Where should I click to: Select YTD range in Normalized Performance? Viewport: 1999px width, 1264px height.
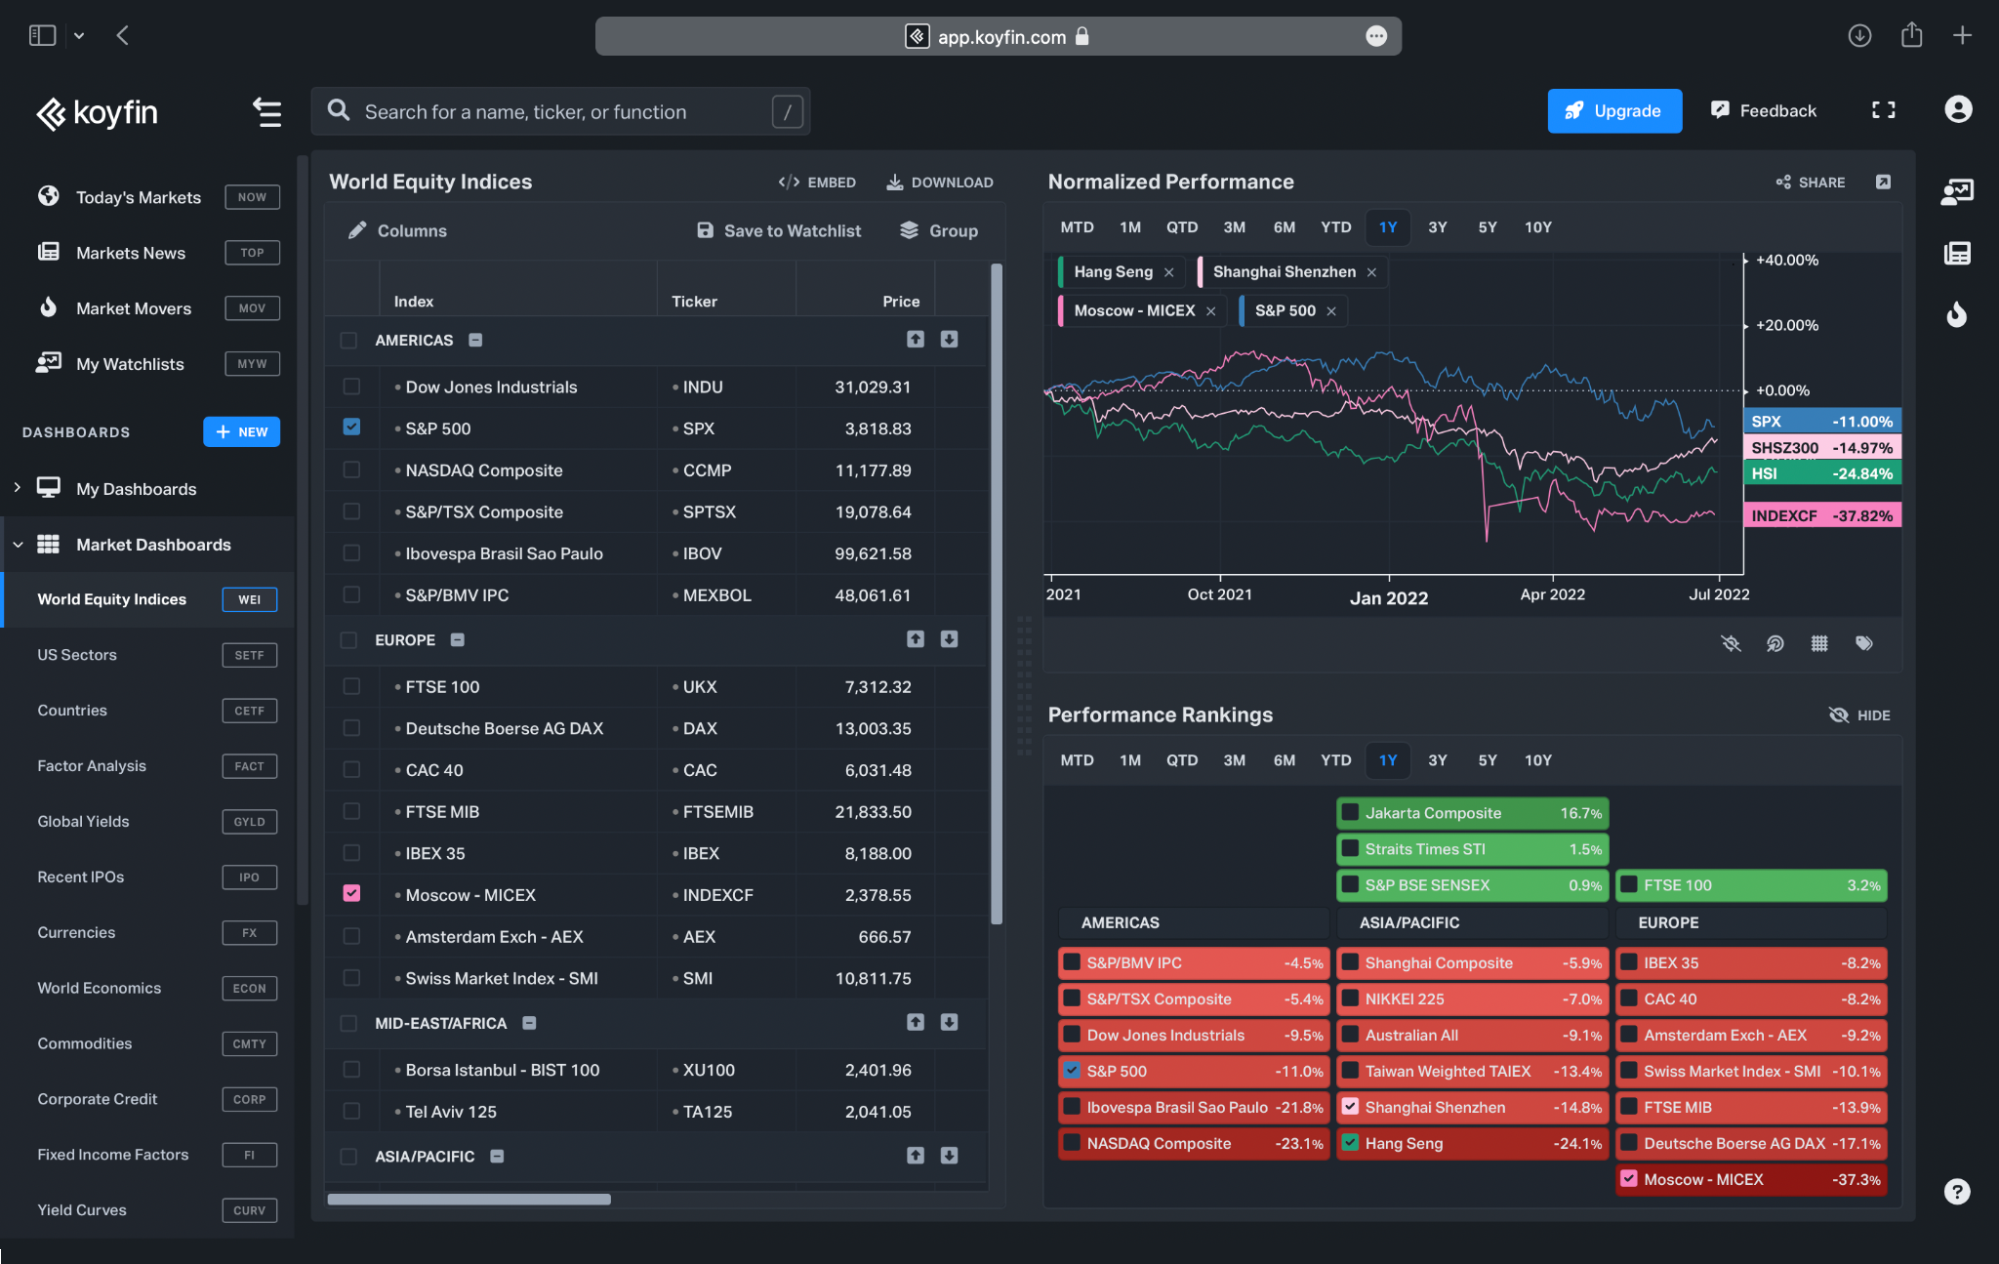pos(1335,227)
